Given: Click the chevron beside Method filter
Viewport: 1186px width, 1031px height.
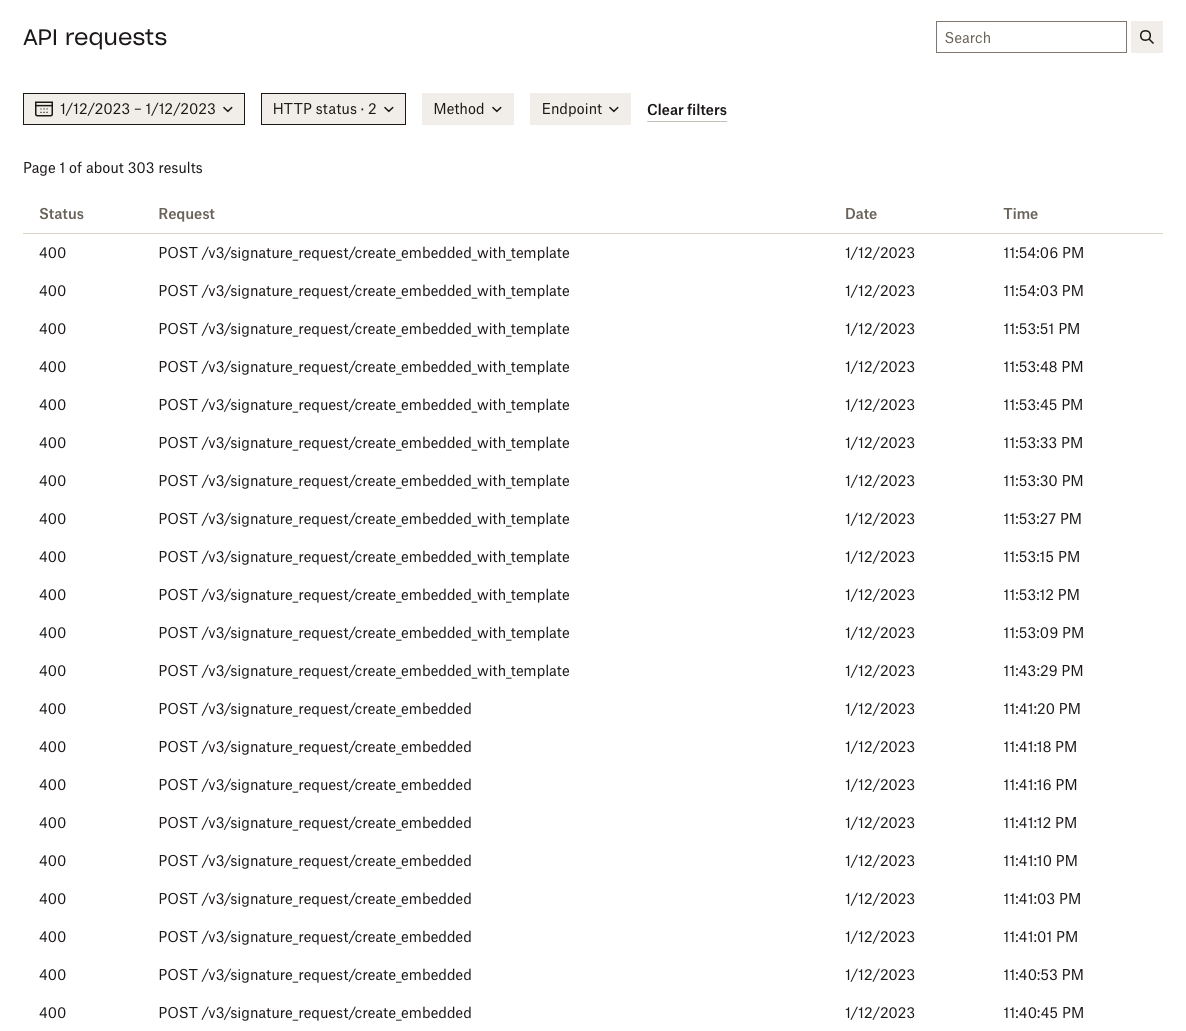Looking at the screenshot, I should (495, 109).
